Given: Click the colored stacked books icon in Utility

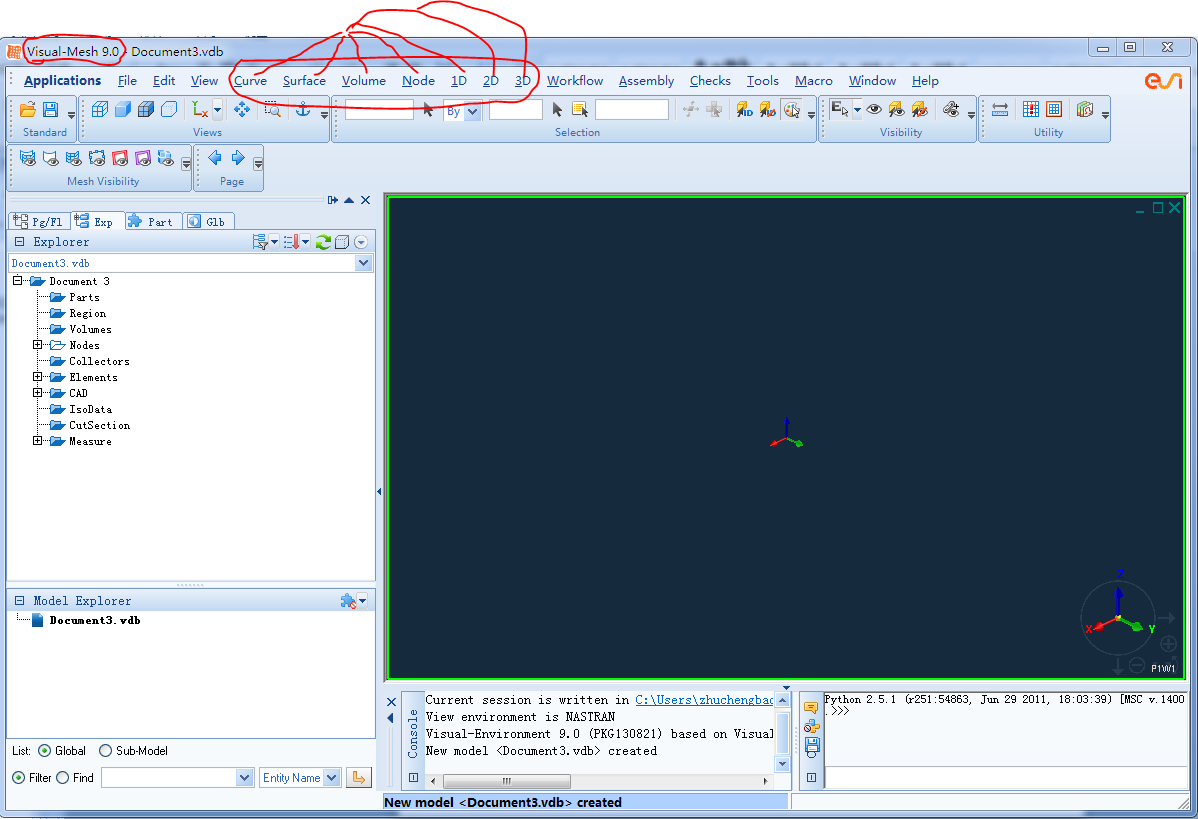Looking at the screenshot, I should click(x=1085, y=110).
